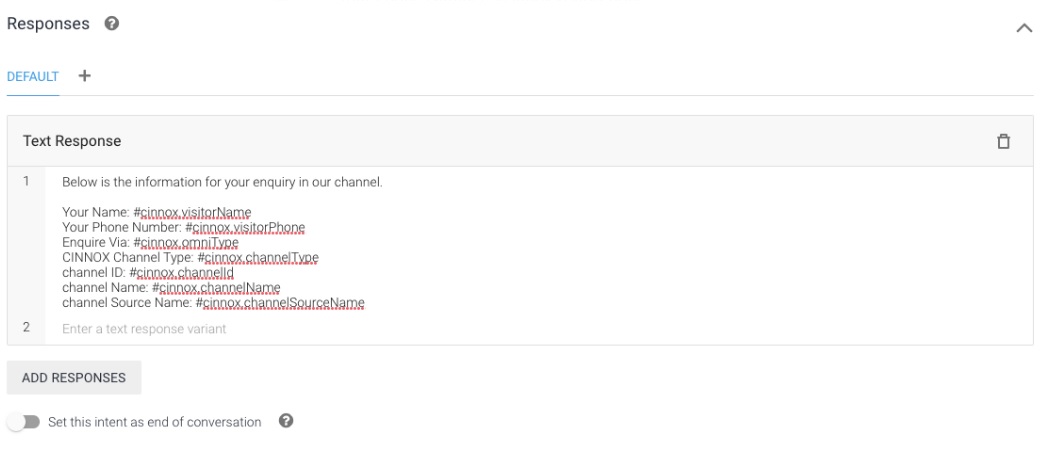
Task: Open help for end of conversation setting
Action: [x=285, y=421]
